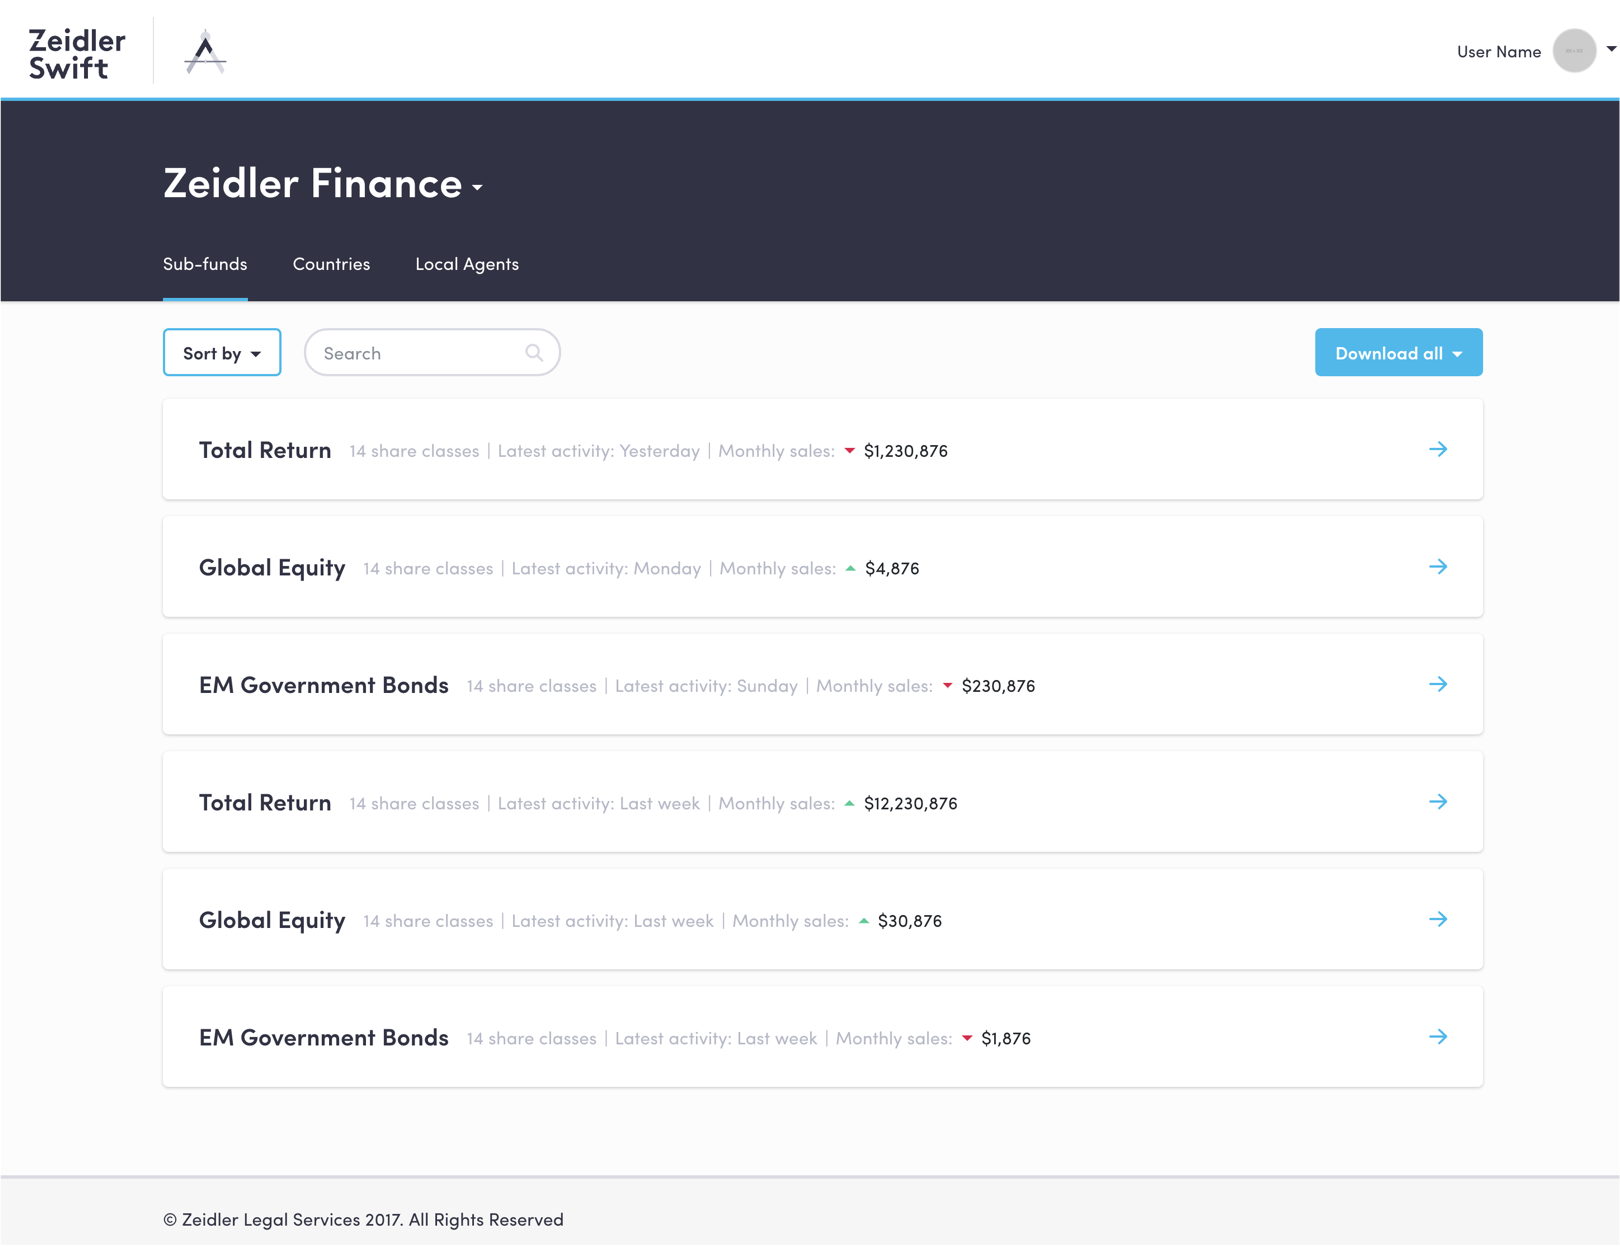The image size is (1620, 1246).
Task: Click the Zeidler Swift logo
Action: click(x=77, y=53)
